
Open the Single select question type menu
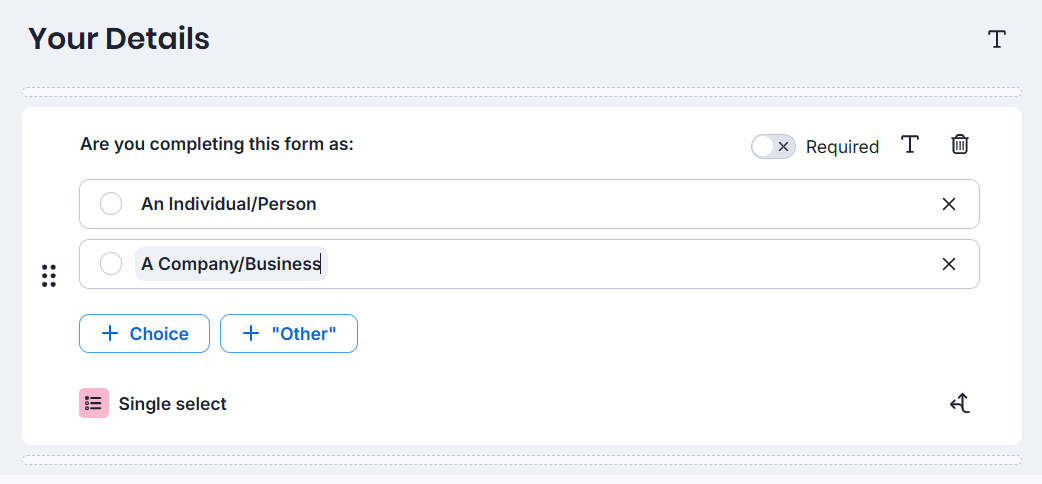click(154, 404)
